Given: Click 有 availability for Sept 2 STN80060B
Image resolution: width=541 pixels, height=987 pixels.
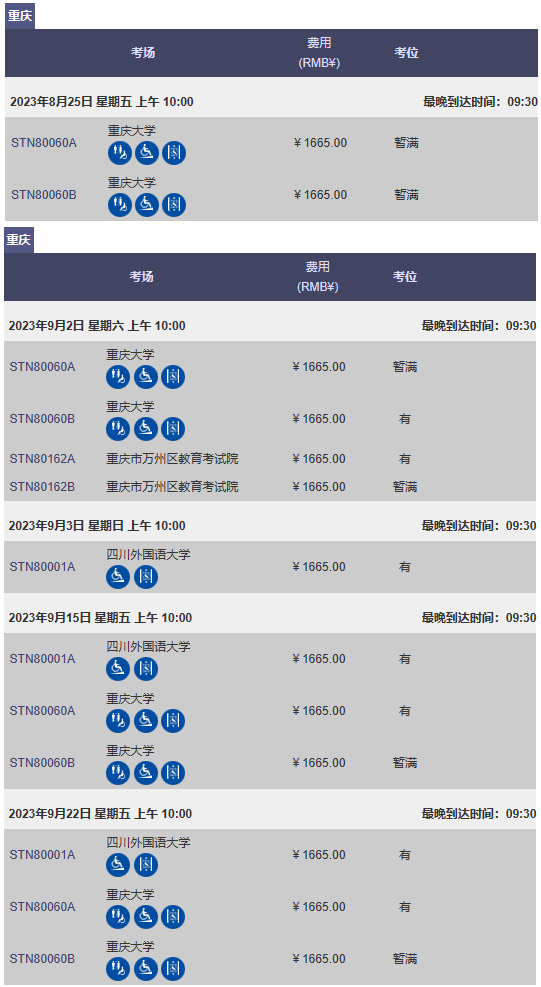Looking at the screenshot, I should [405, 419].
